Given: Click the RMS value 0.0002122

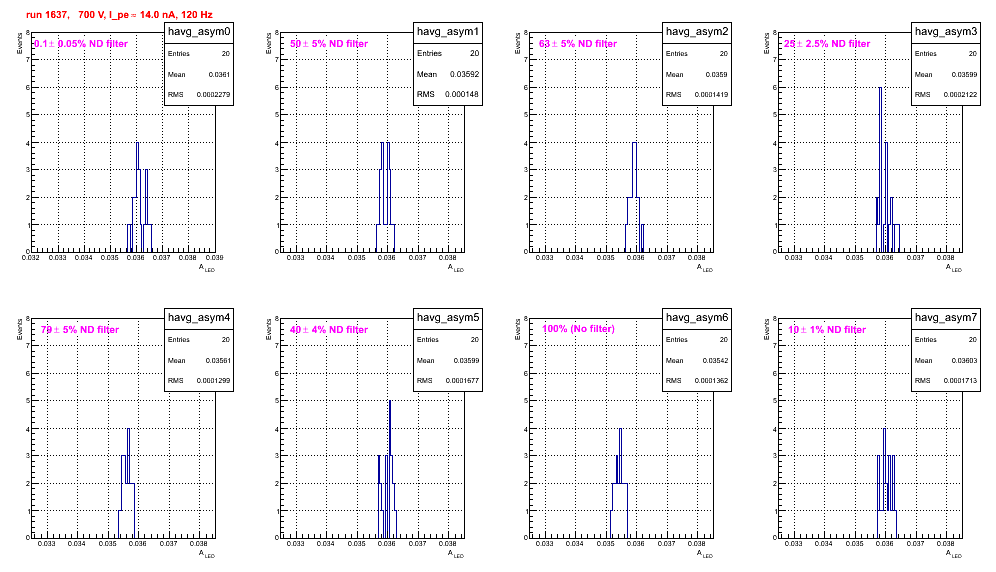Looking at the screenshot, I should [960, 95].
